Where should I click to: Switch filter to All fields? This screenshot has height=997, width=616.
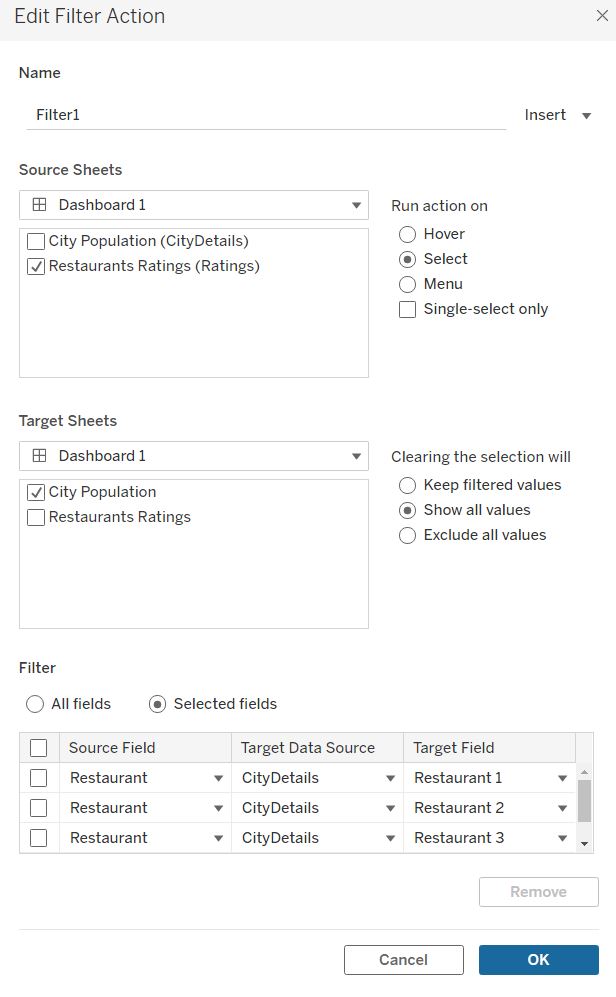35,704
